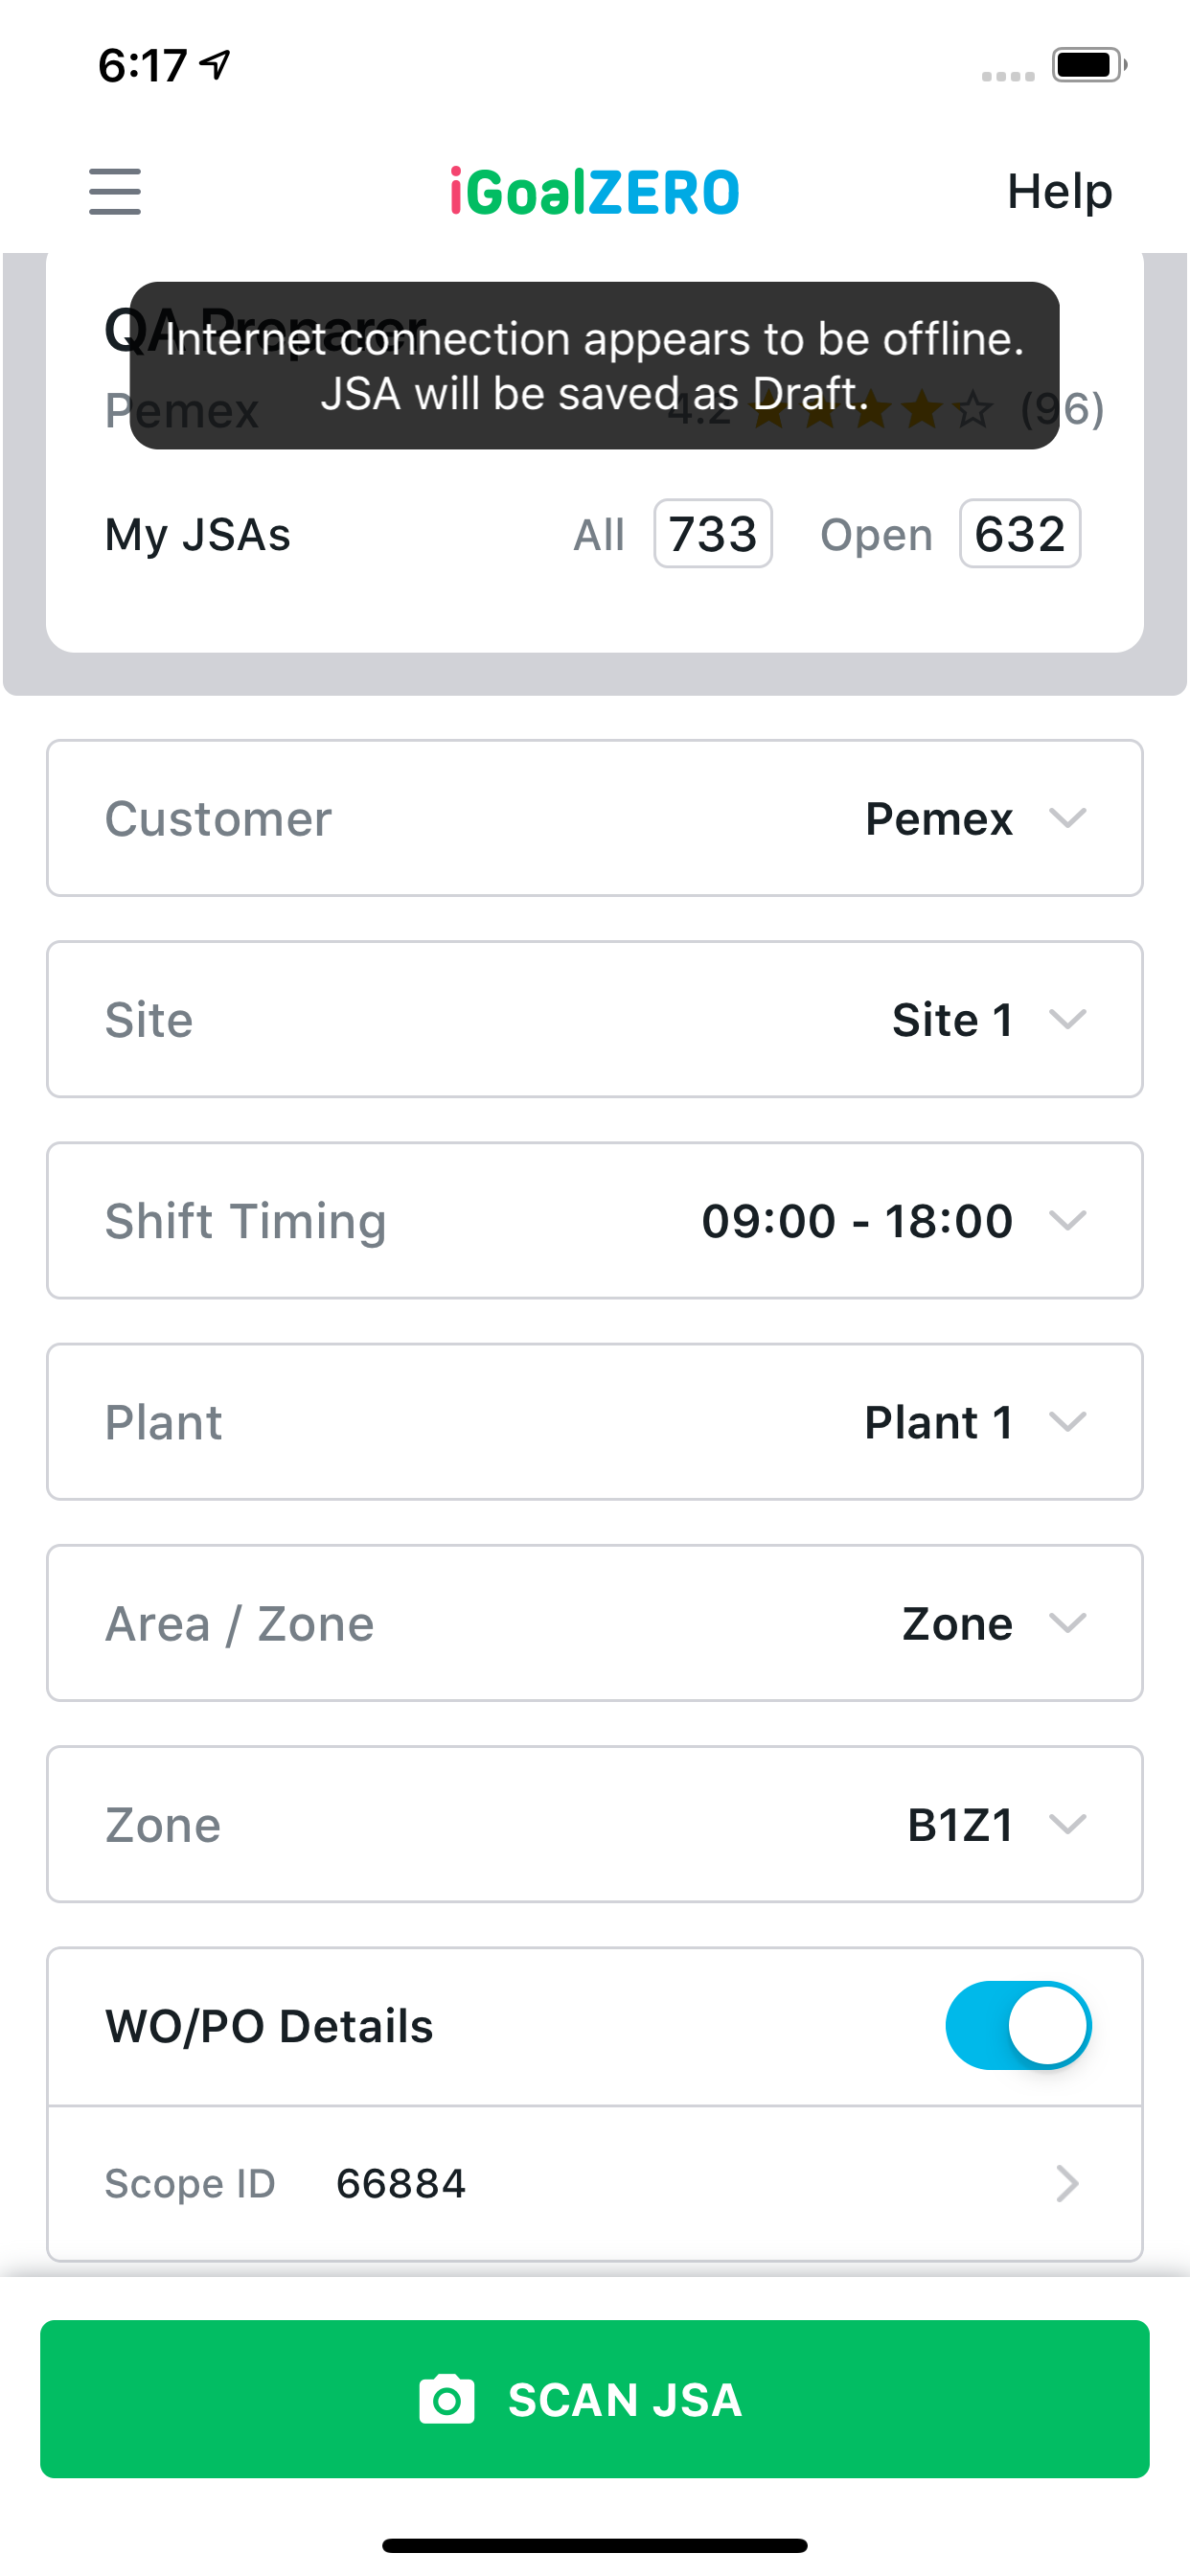Expand the Customer dropdown
This screenshot has height=2576, width=1190.
coord(1067,818)
